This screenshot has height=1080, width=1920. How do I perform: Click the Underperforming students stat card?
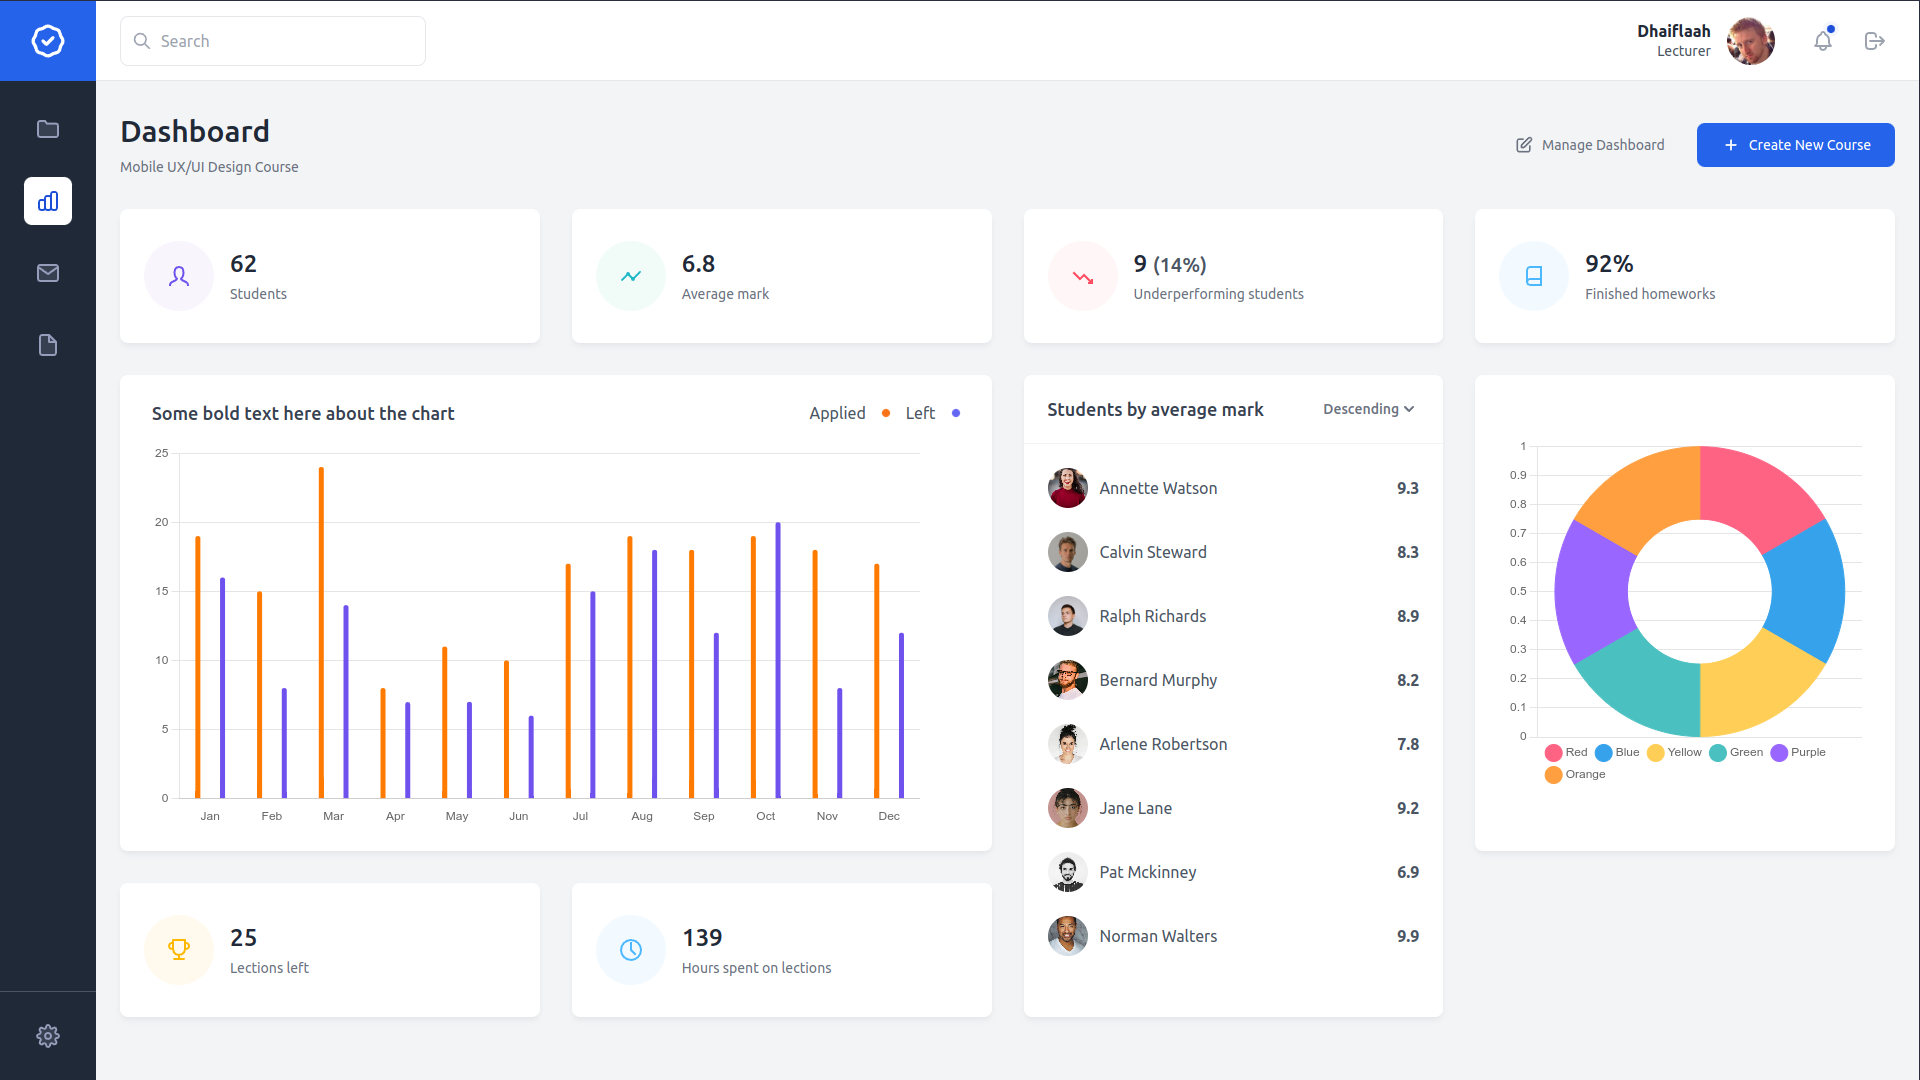pos(1232,276)
